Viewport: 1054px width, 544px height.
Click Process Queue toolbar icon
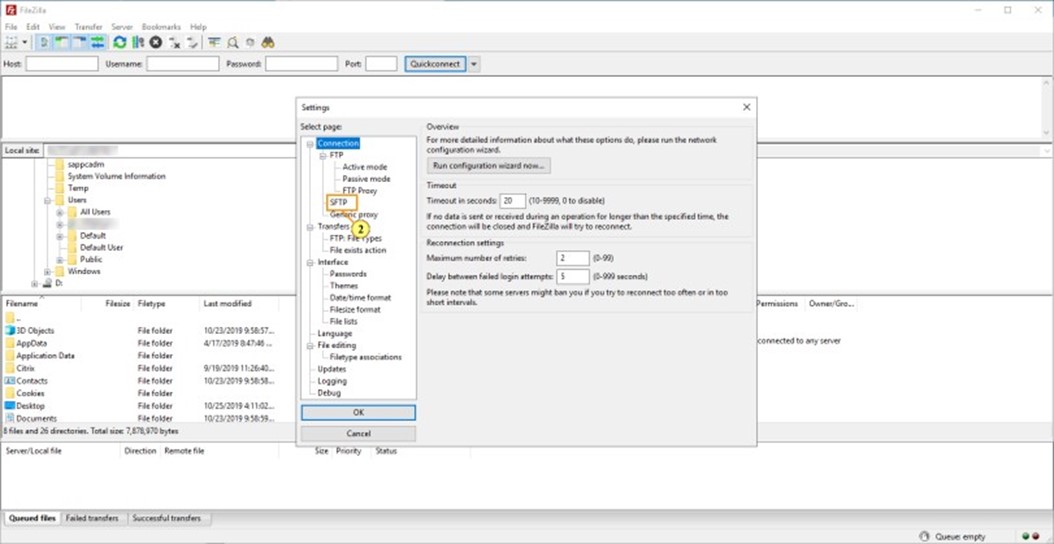coord(138,43)
